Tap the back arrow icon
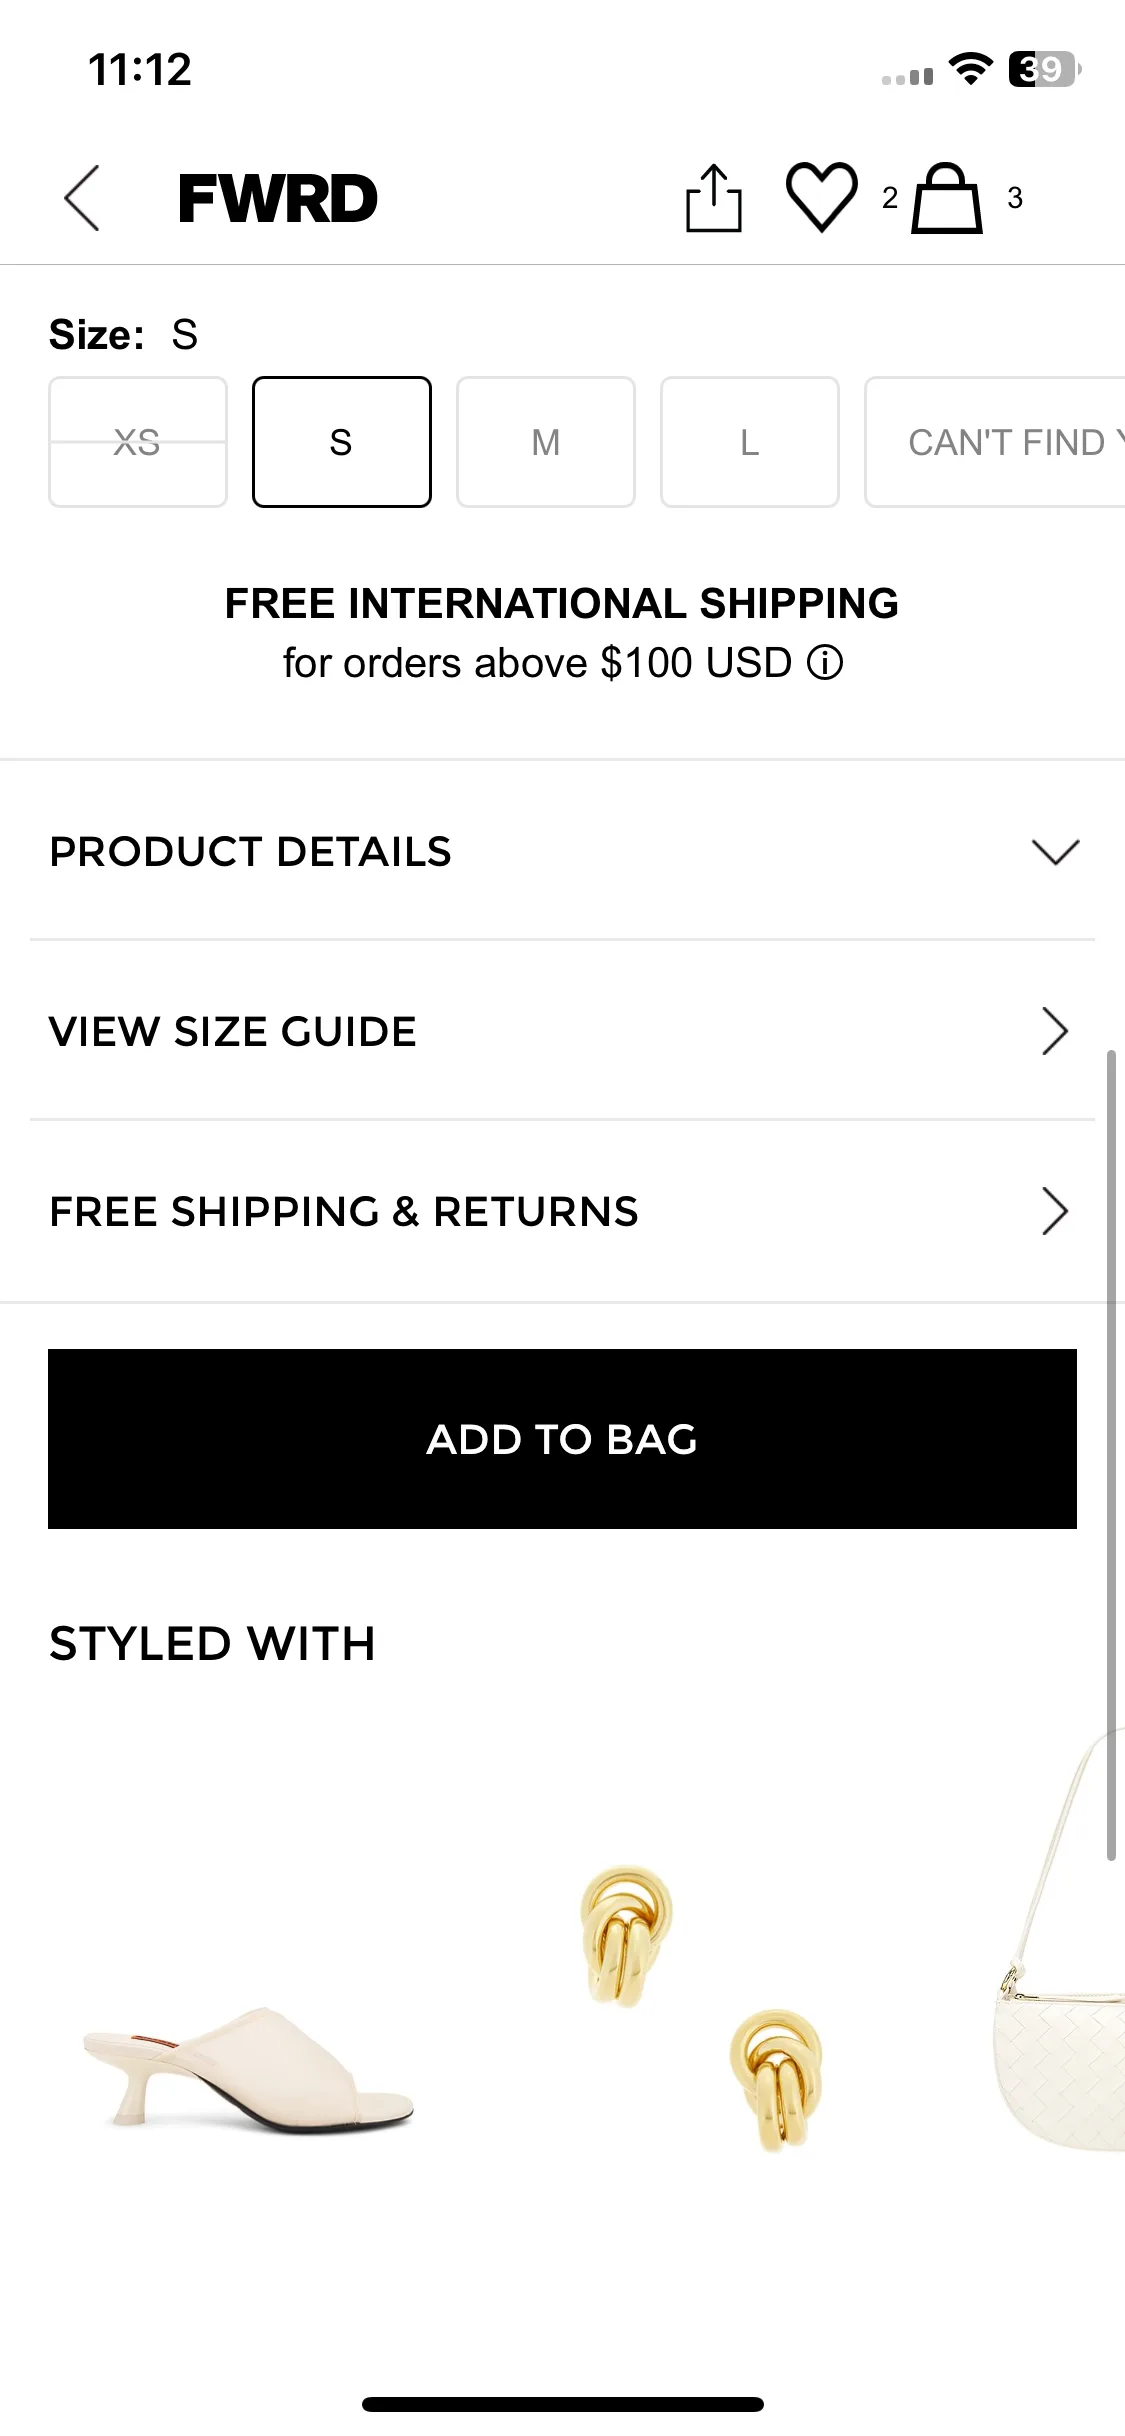The width and height of the screenshot is (1125, 2436). (x=82, y=198)
